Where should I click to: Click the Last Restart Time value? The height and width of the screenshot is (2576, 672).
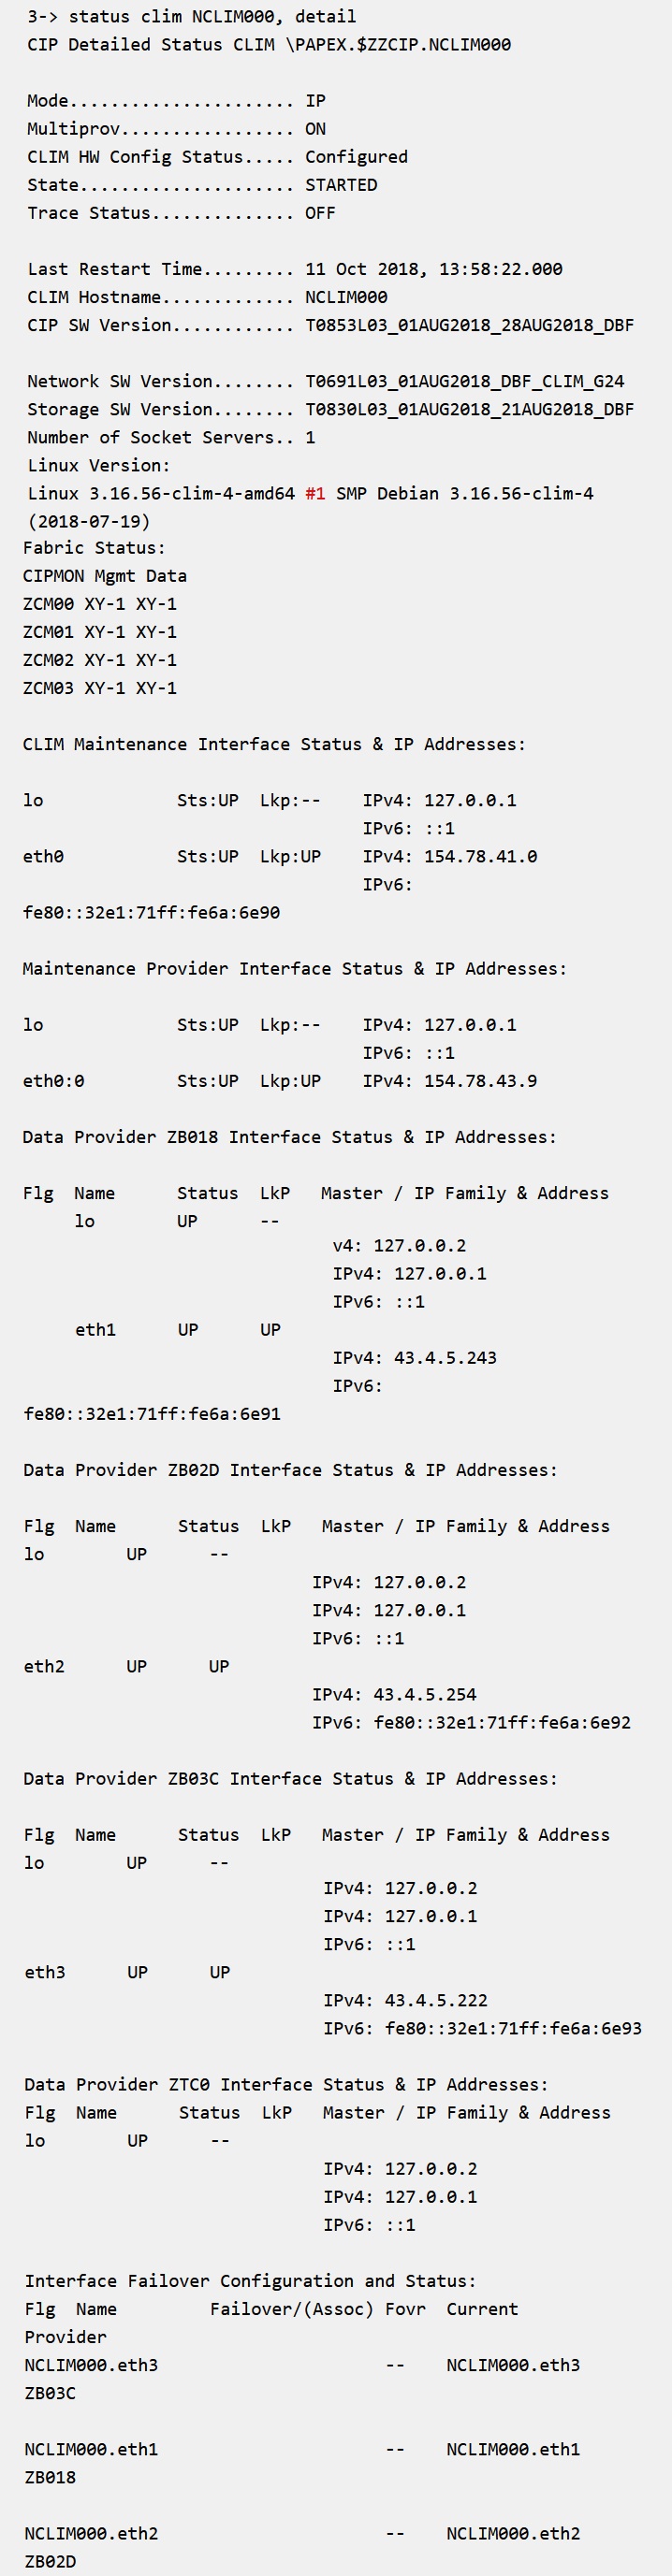pyautogui.click(x=433, y=269)
